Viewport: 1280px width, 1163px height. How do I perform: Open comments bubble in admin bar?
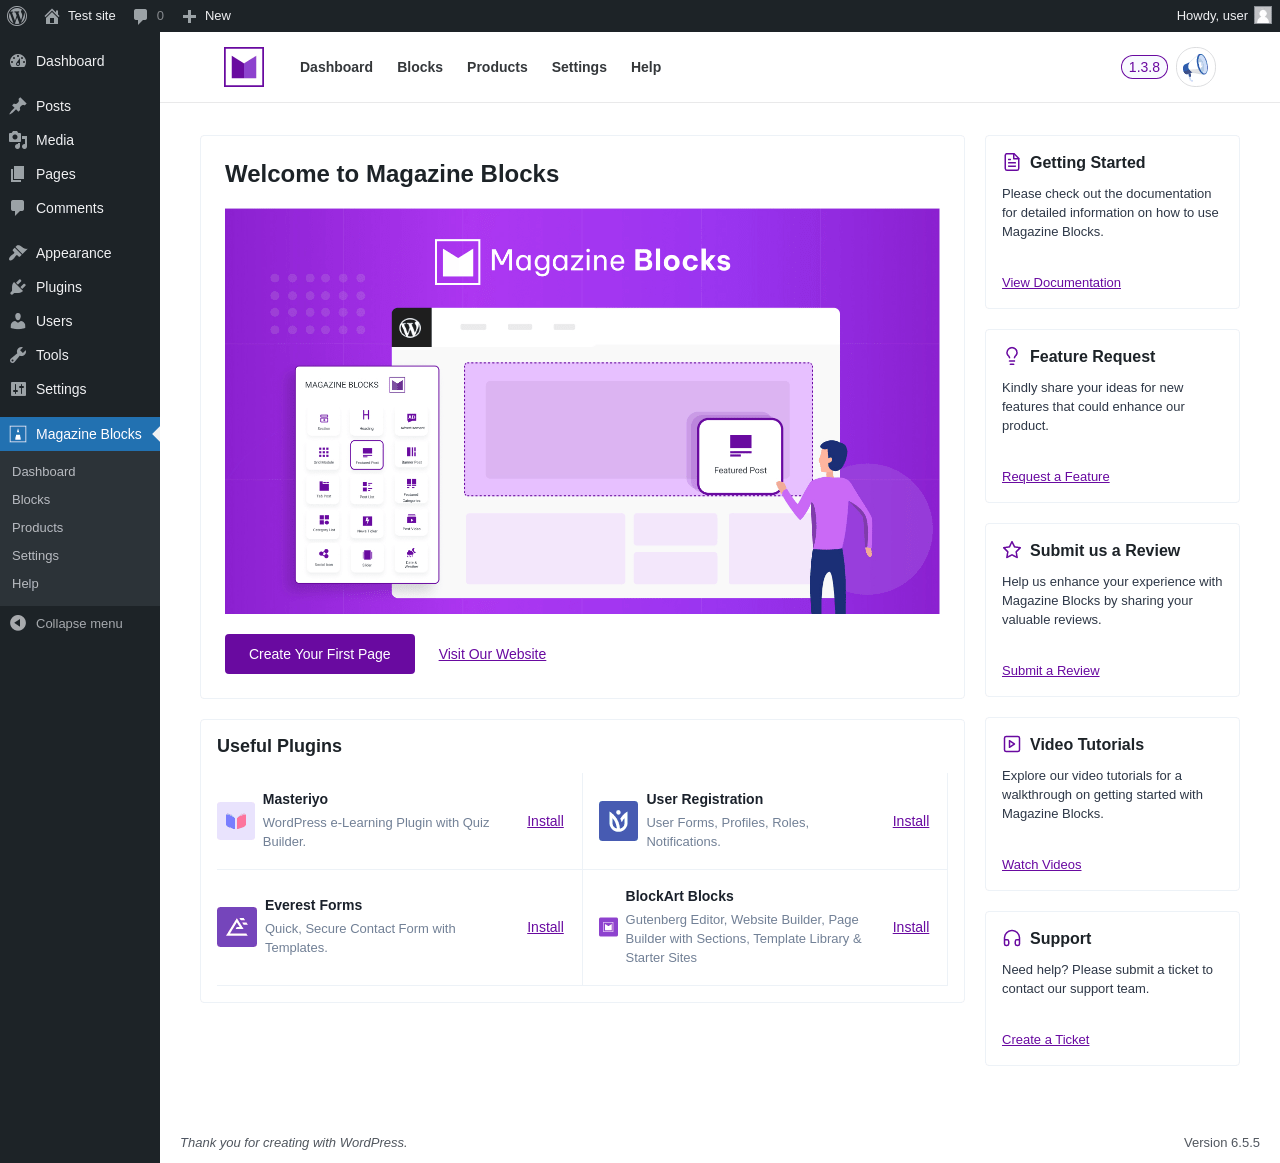pos(141,16)
